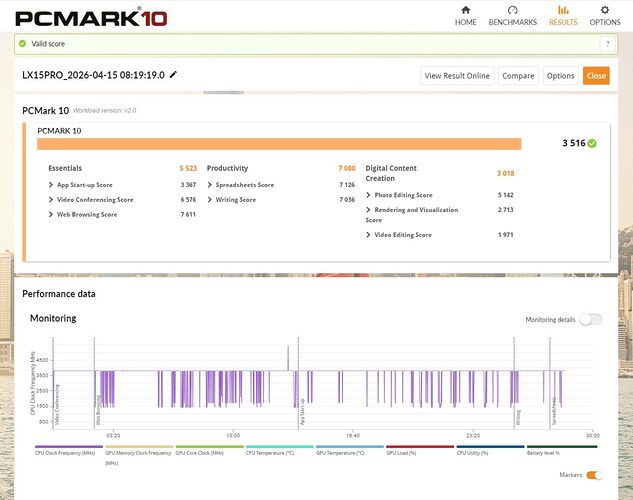
Task: Click the Web Browsing marker on chart
Action: [98, 410]
